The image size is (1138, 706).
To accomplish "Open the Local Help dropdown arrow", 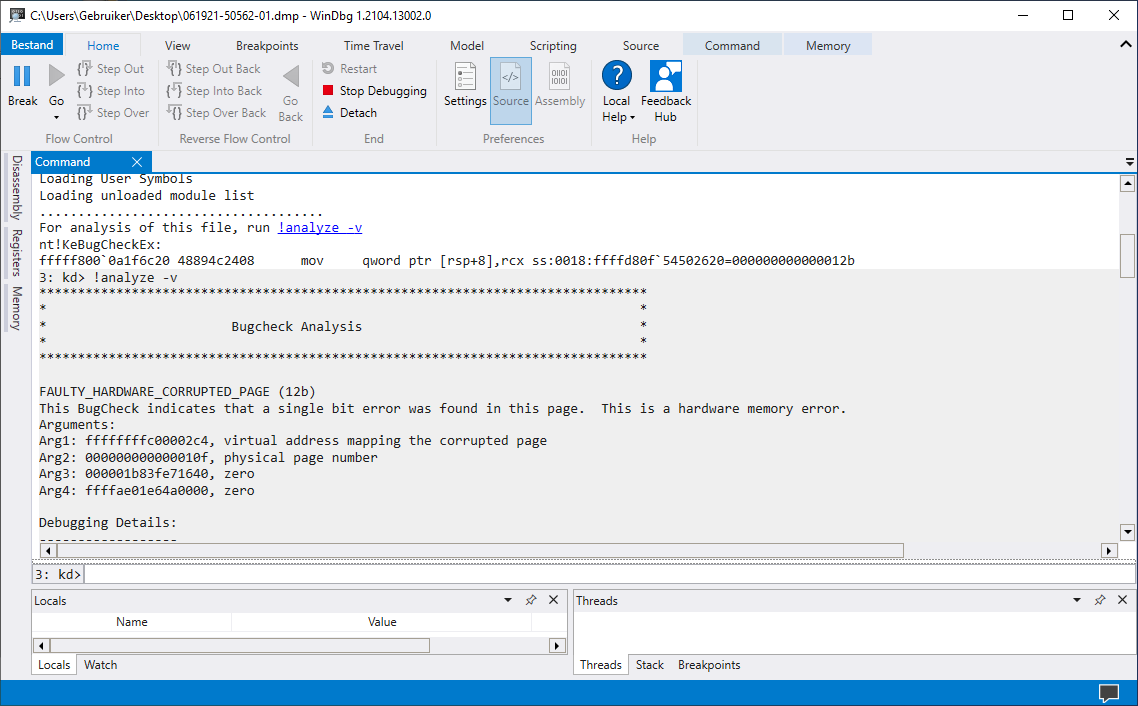I will tap(632, 118).
